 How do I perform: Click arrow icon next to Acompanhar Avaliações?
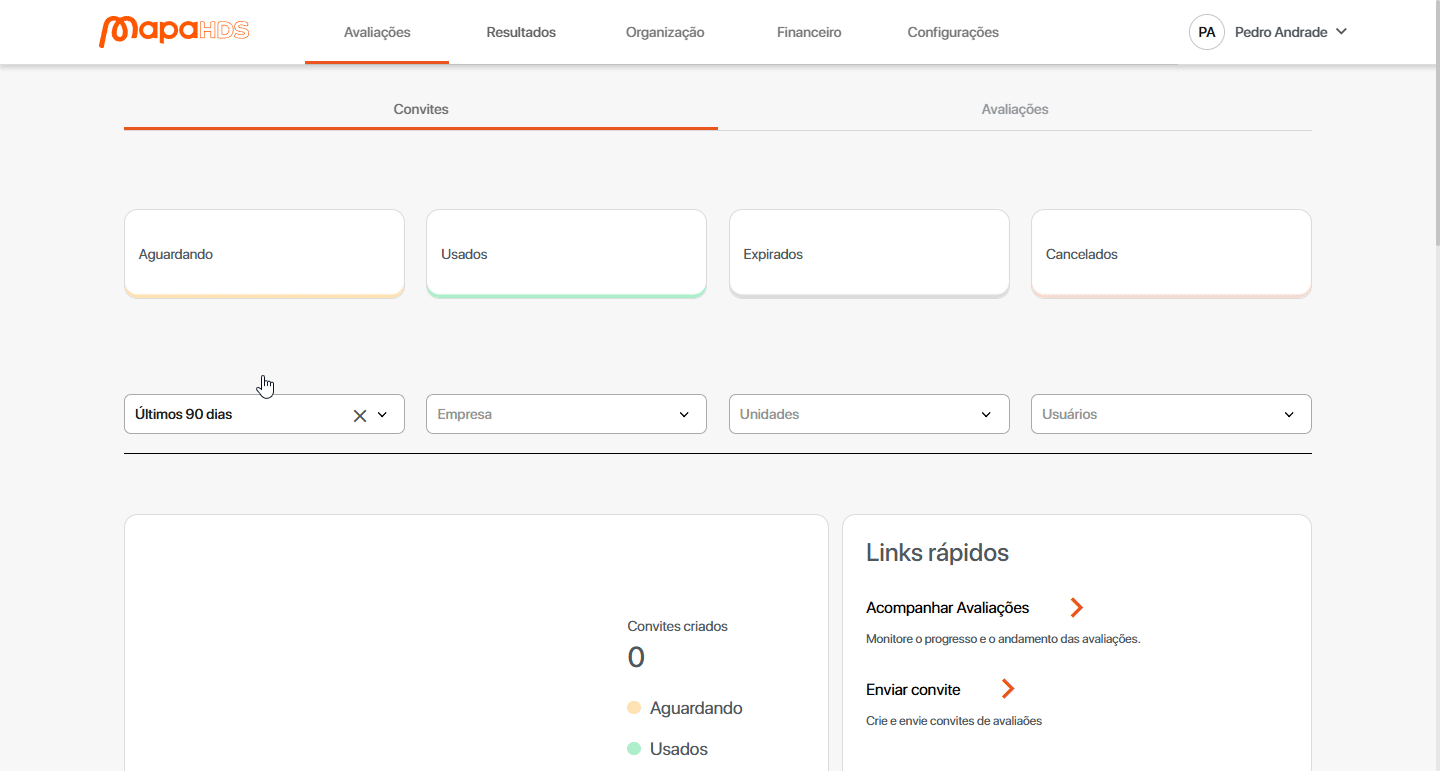[x=1076, y=608]
